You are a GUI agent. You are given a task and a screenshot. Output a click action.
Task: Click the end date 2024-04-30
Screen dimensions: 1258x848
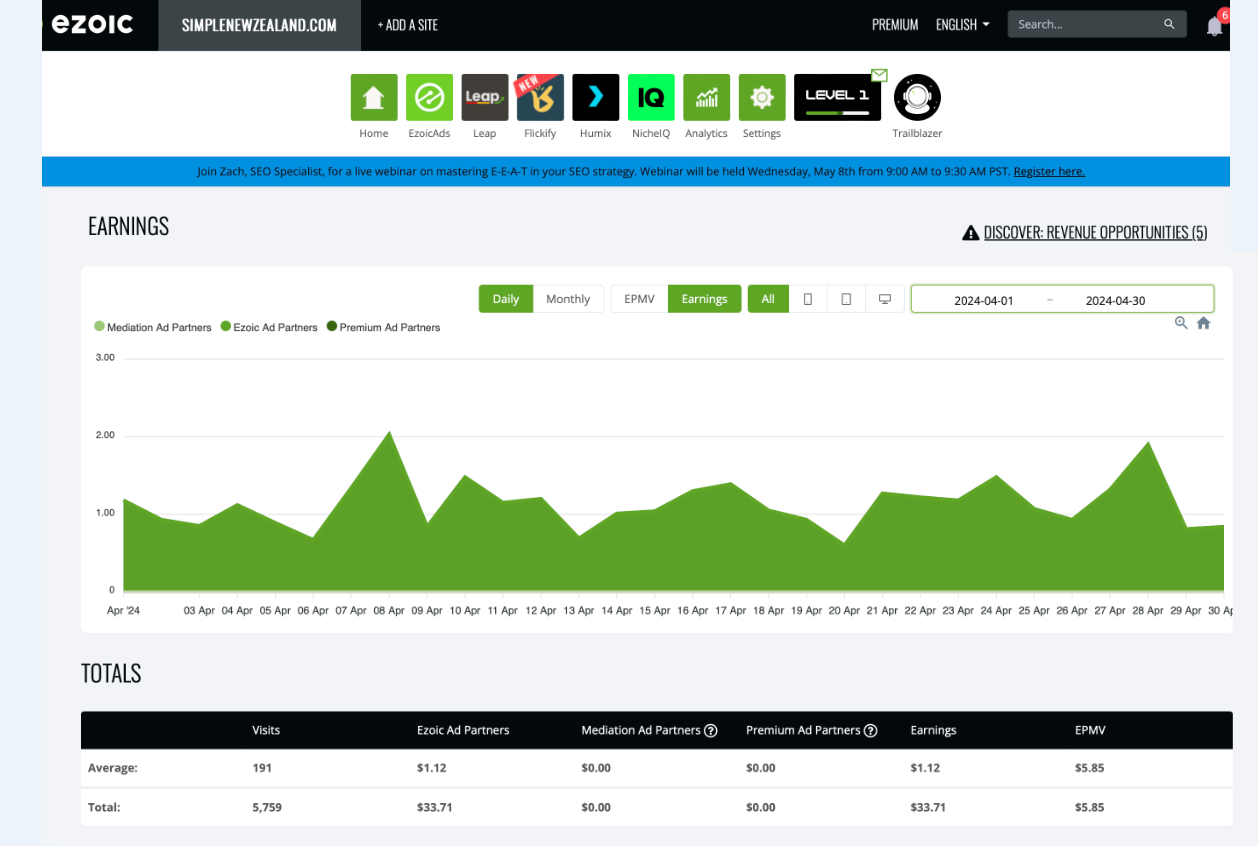(1116, 300)
